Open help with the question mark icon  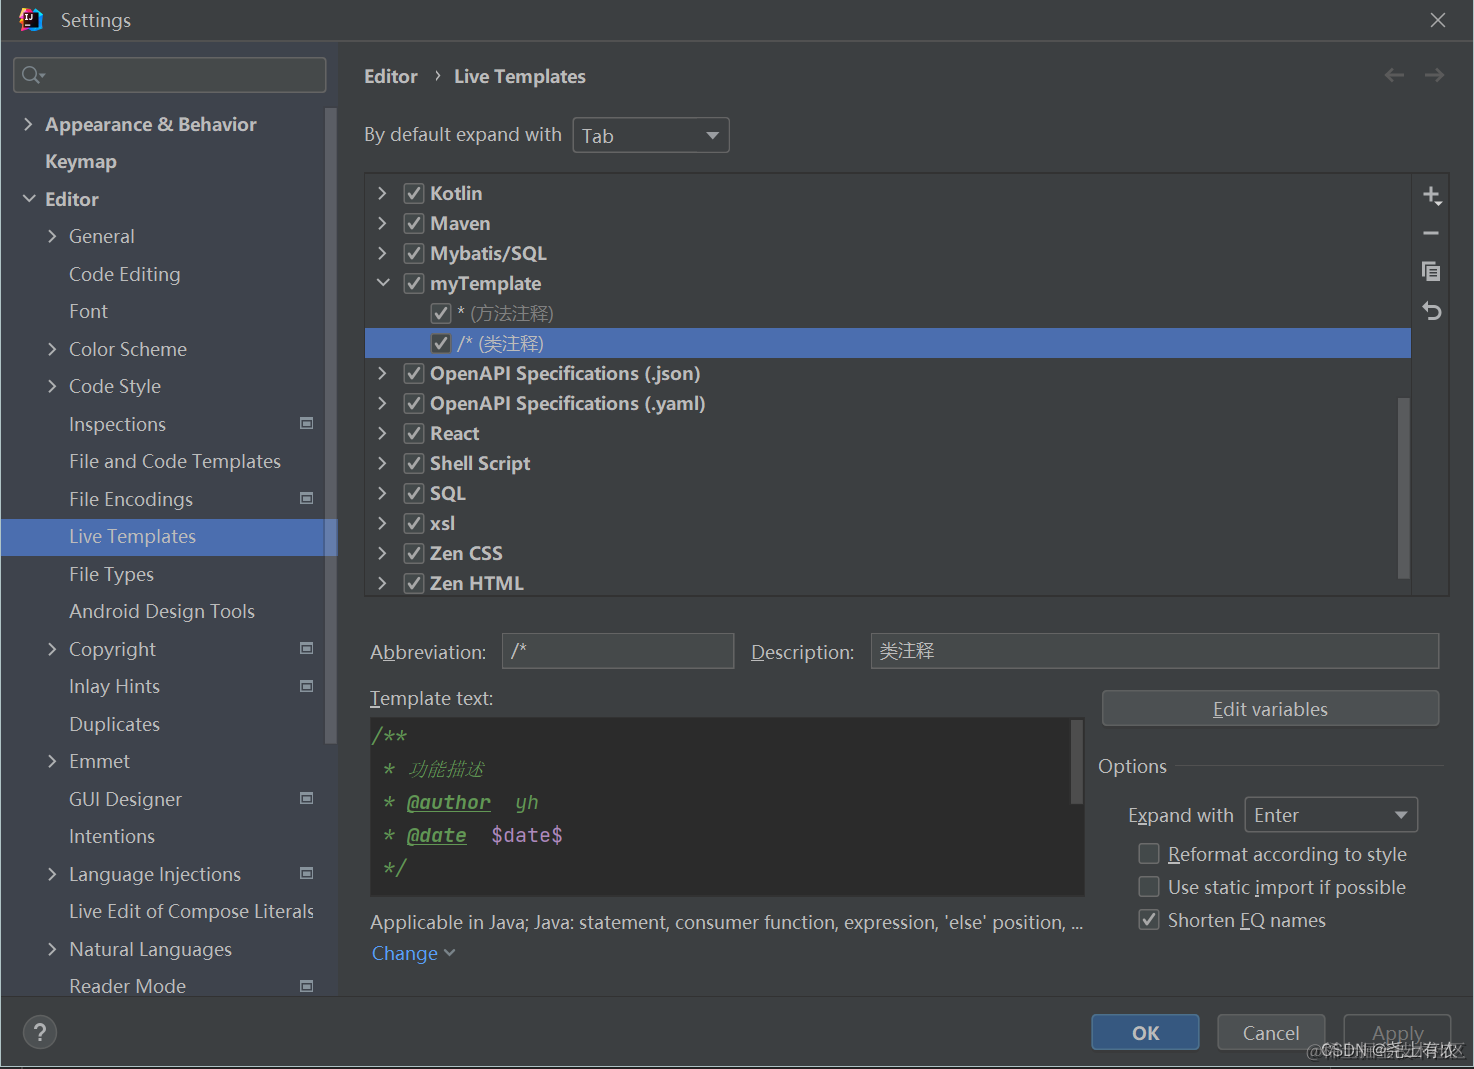coord(40,1032)
